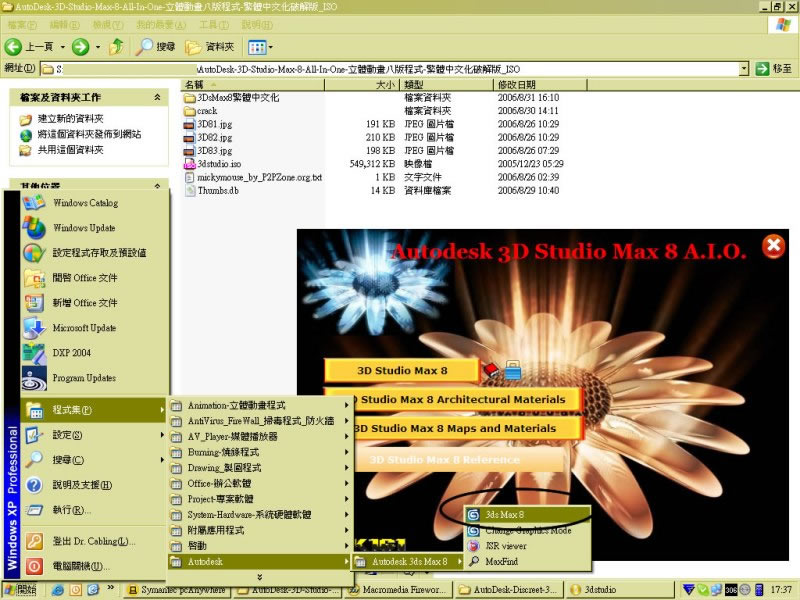The image size is (800, 600).
Task: Select the 3dstudio.iso image file icon
Action: pos(189,164)
